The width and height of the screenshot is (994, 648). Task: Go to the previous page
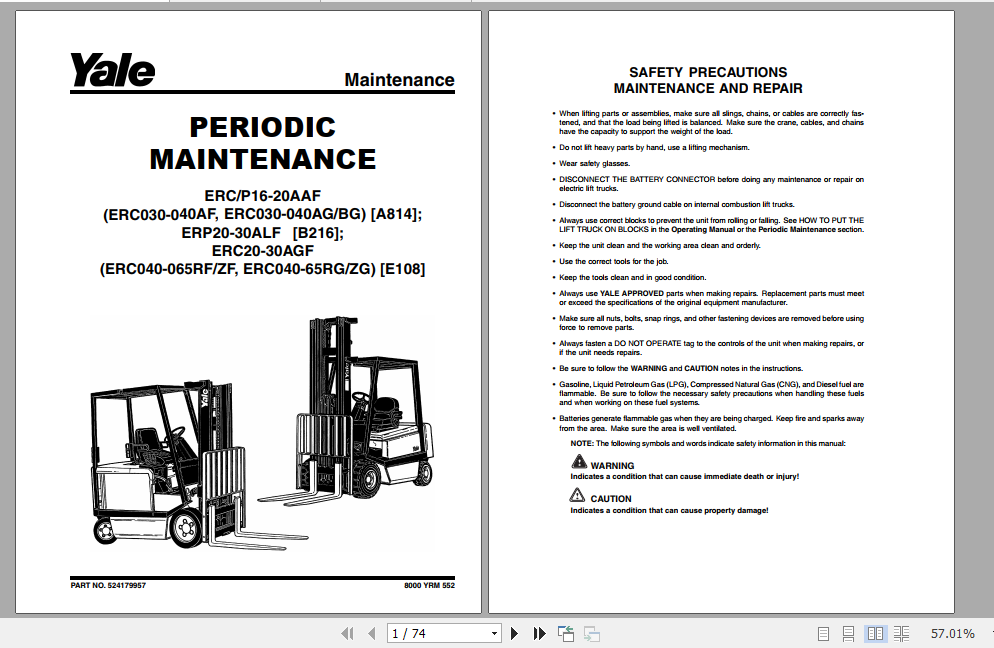pyautogui.click(x=372, y=633)
